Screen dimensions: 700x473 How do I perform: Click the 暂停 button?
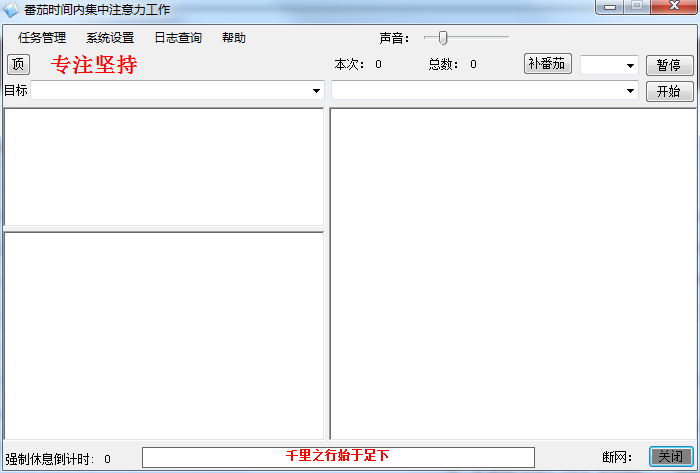(x=669, y=66)
